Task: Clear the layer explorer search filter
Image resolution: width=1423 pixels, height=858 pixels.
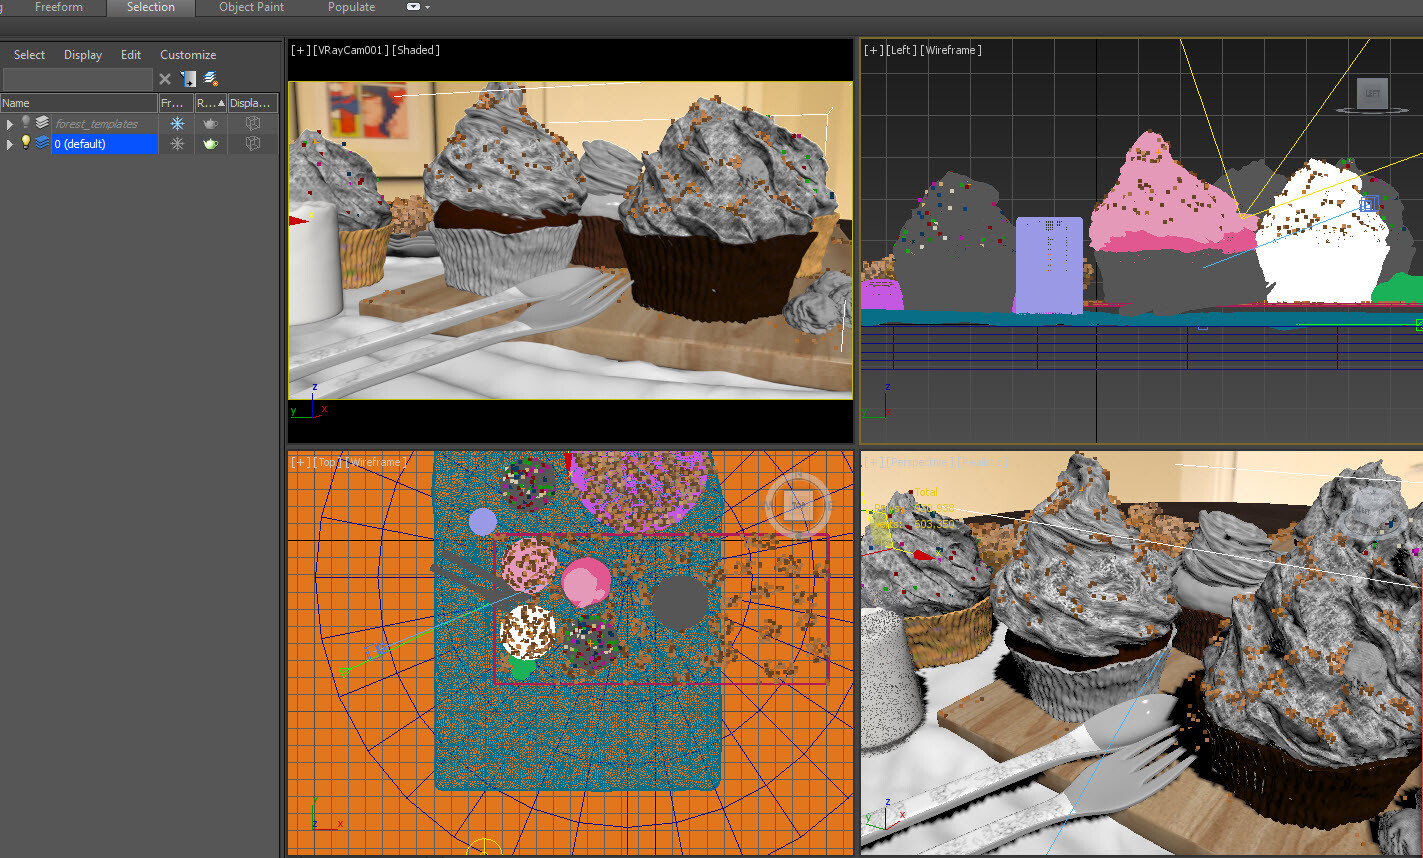Action: pos(165,79)
